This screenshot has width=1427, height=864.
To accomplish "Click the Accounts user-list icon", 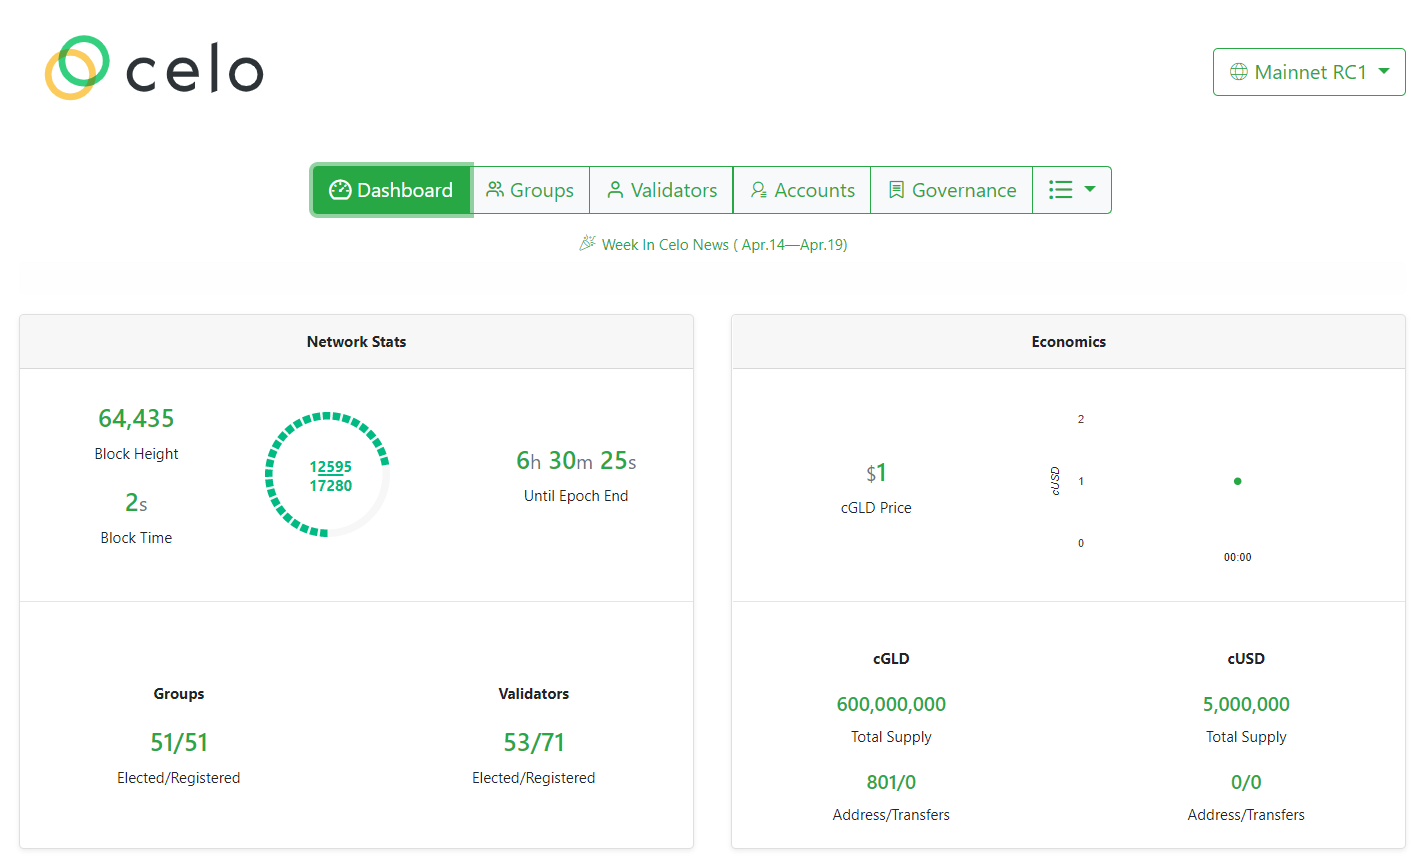I will point(759,190).
